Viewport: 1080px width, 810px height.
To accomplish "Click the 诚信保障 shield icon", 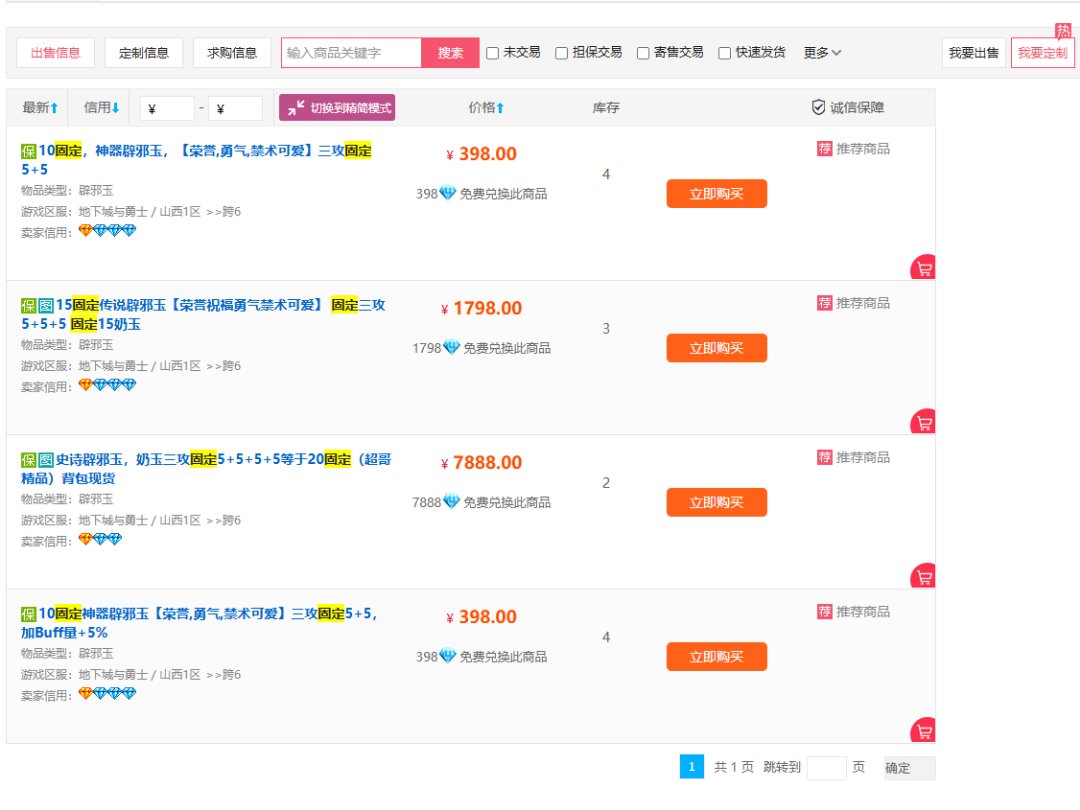I will tap(818, 108).
